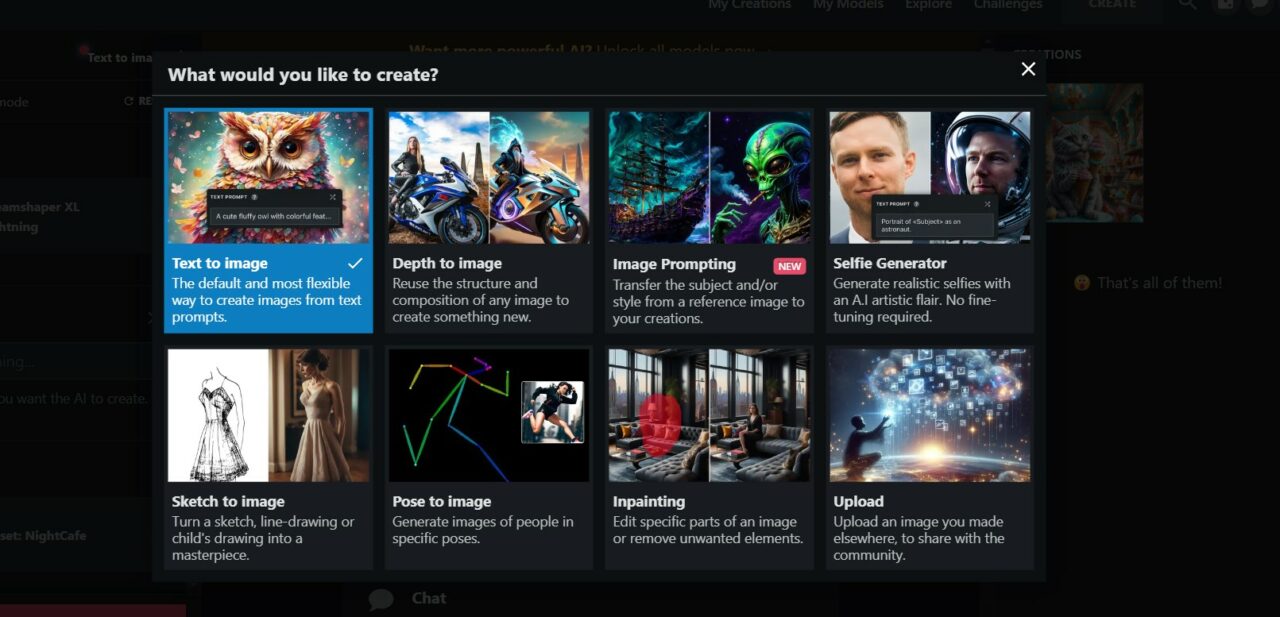Click the Chat speech bubble at bottom
The height and width of the screenshot is (617, 1280).
[381, 599]
